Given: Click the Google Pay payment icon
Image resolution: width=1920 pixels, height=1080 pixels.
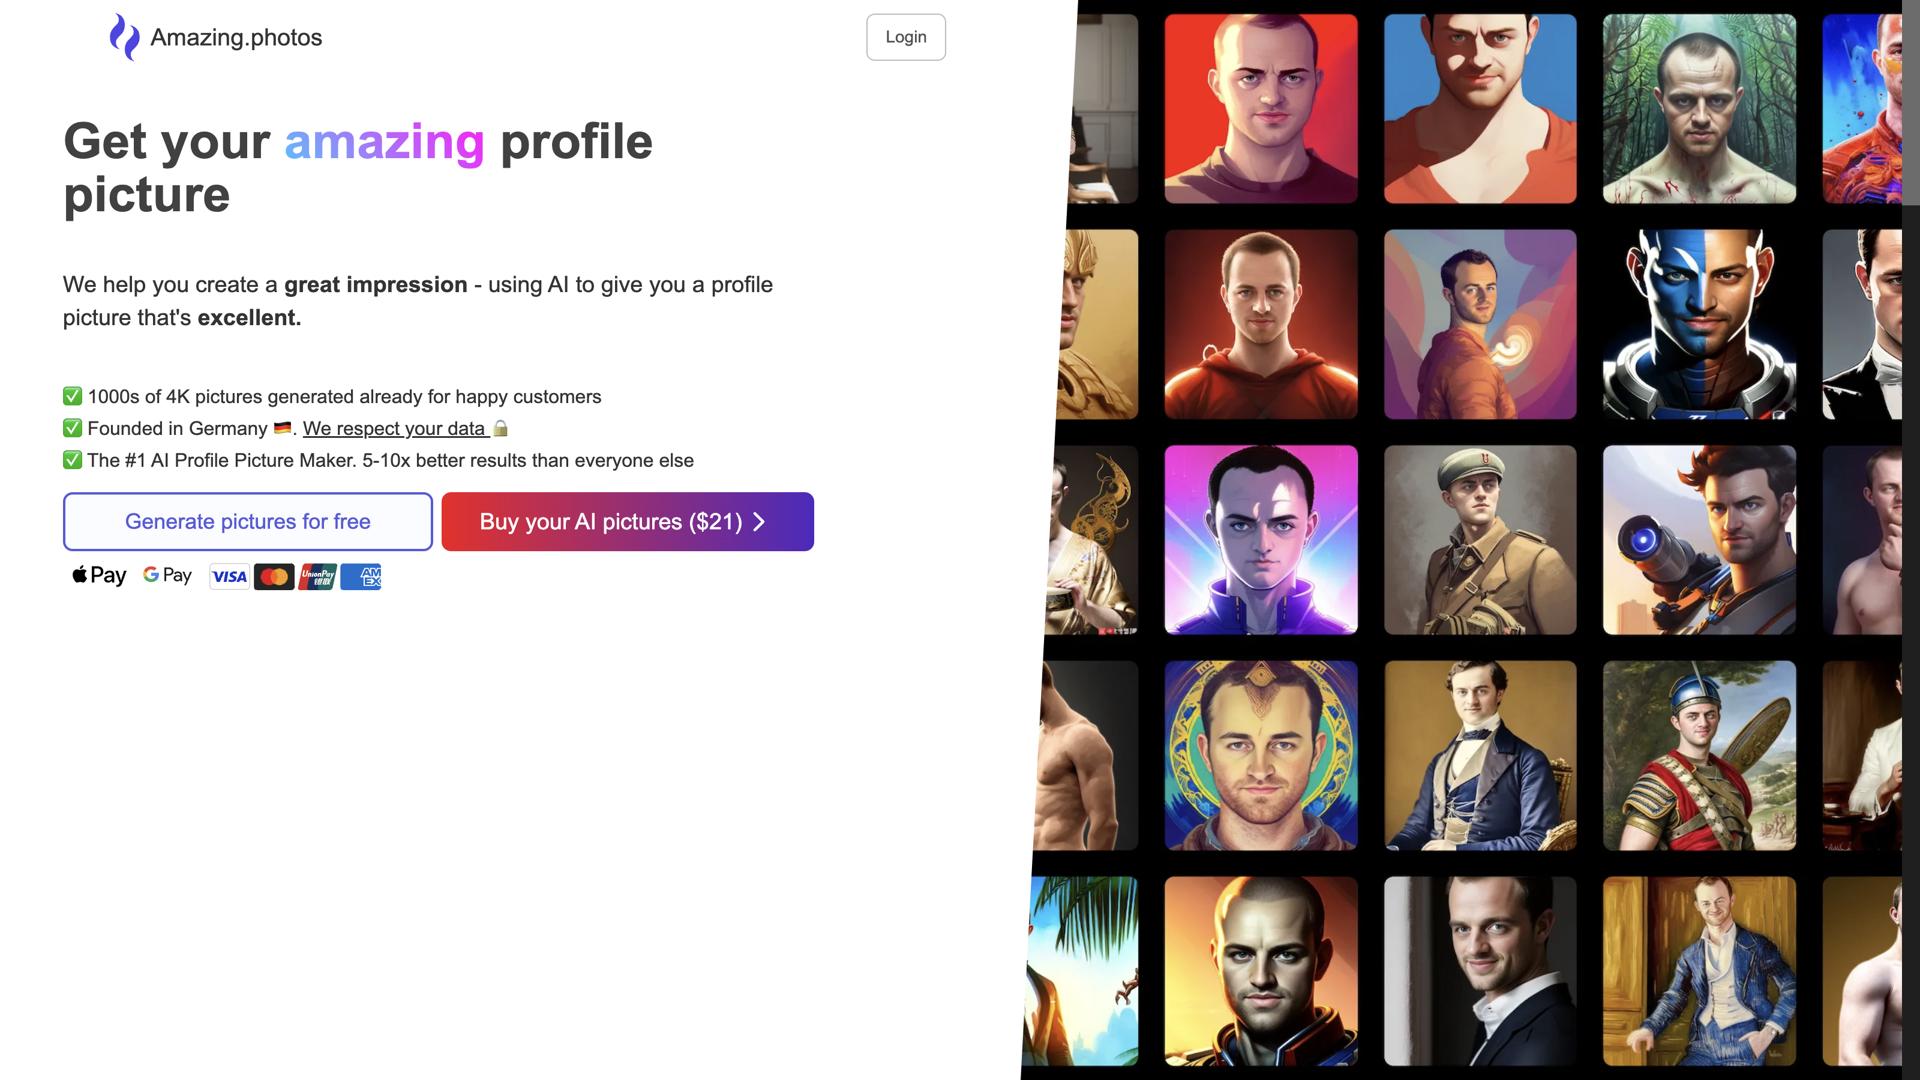Looking at the screenshot, I should pyautogui.click(x=167, y=575).
